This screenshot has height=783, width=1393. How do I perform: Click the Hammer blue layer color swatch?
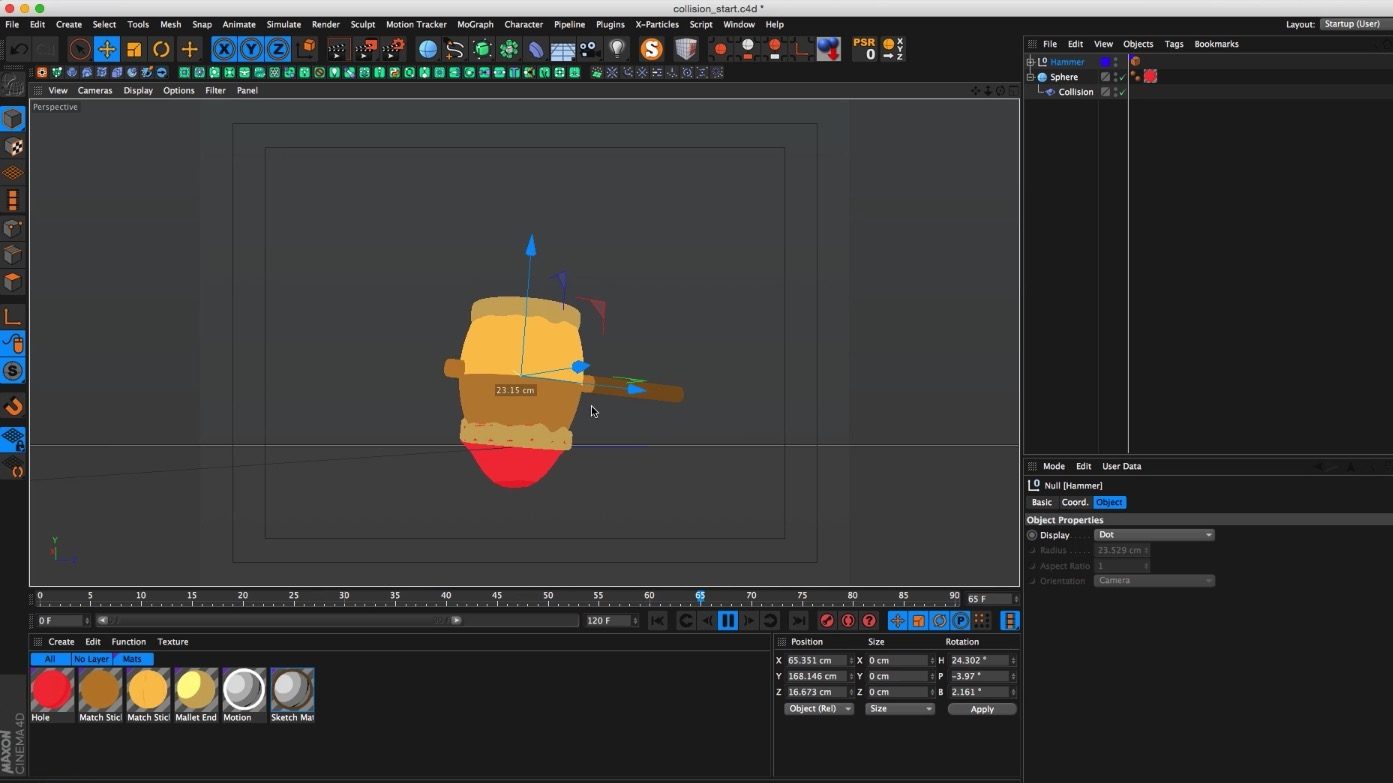coord(1105,62)
